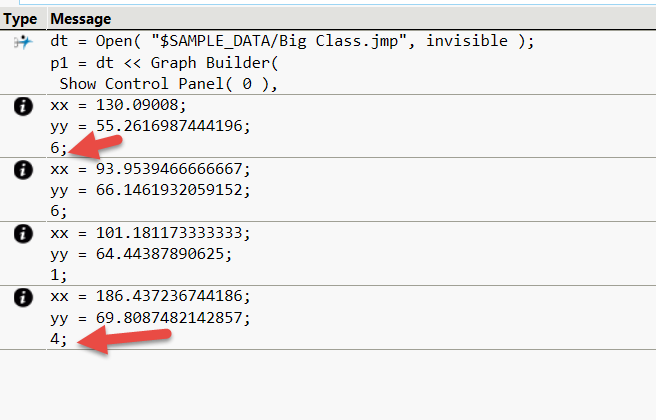Click info icon beside xx = 101.181173333333
Image resolution: width=656 pixels, height=420 pixels.
pyautogui.click(x=21, y=234)
